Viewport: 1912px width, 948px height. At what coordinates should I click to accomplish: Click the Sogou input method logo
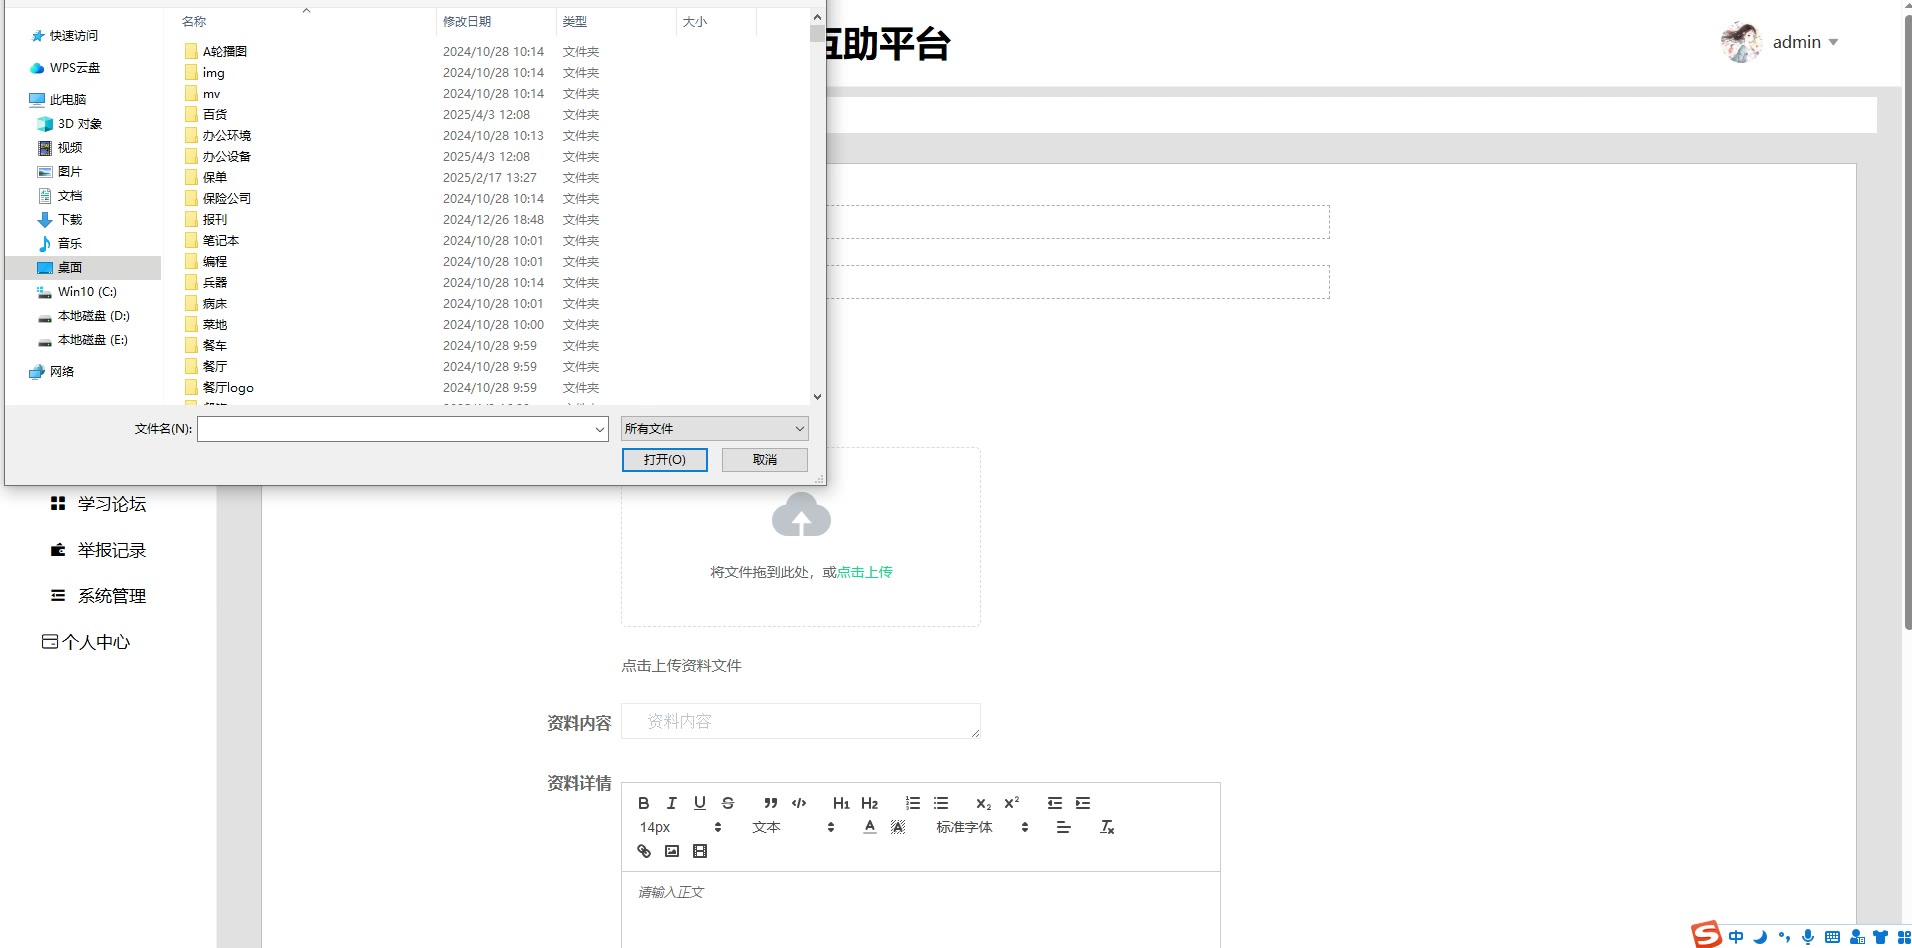click(1706, 934)
